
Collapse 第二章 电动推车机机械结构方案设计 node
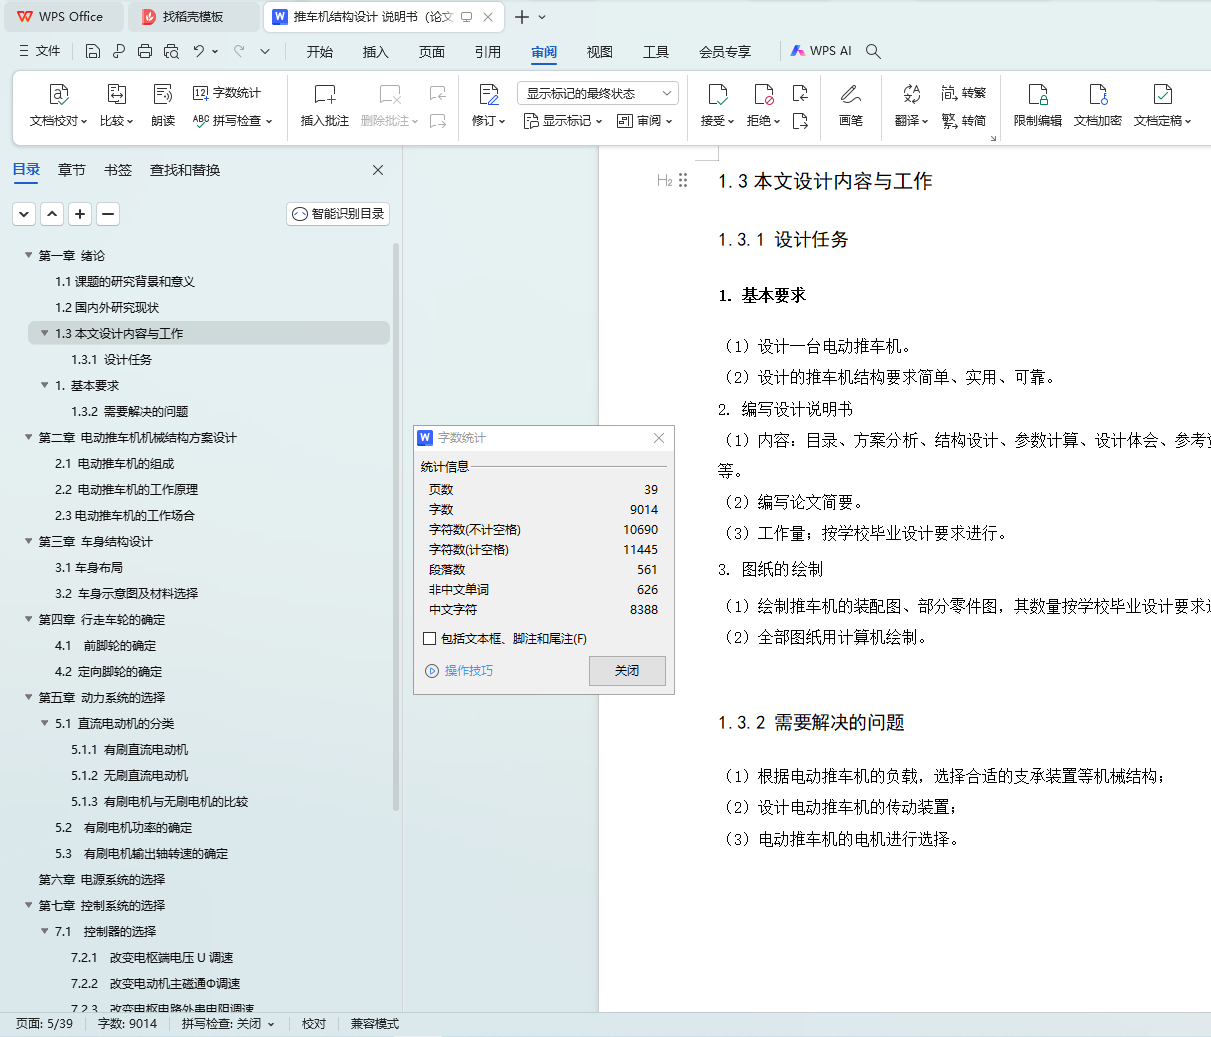click(x=28, y=437)
